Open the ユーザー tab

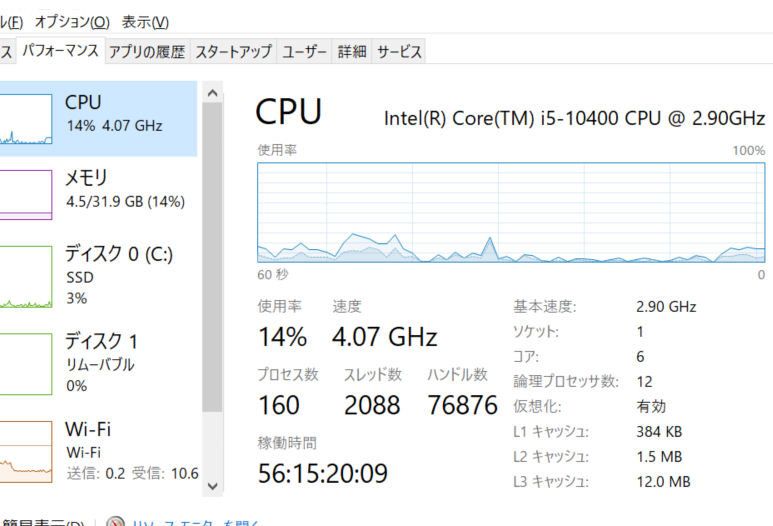click(x=304, y=52)
